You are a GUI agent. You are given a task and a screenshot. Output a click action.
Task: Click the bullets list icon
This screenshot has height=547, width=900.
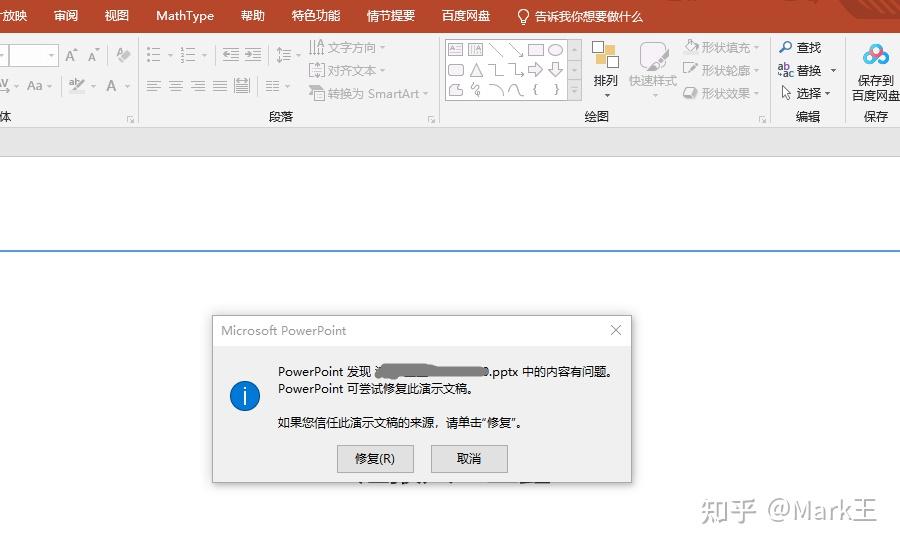(154, 55)
